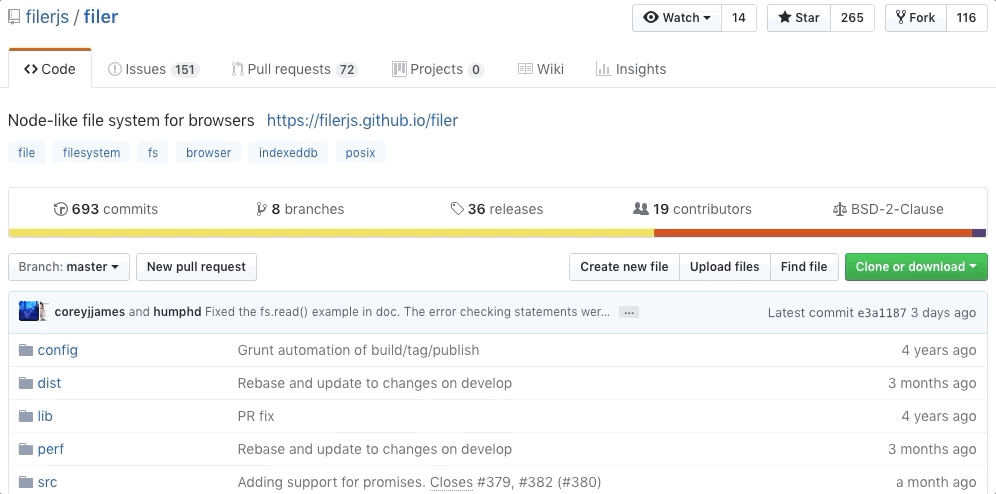View the 693 commits link
Image resolution: width=996 pixels, height=494 pixels.
click(106, 209)
